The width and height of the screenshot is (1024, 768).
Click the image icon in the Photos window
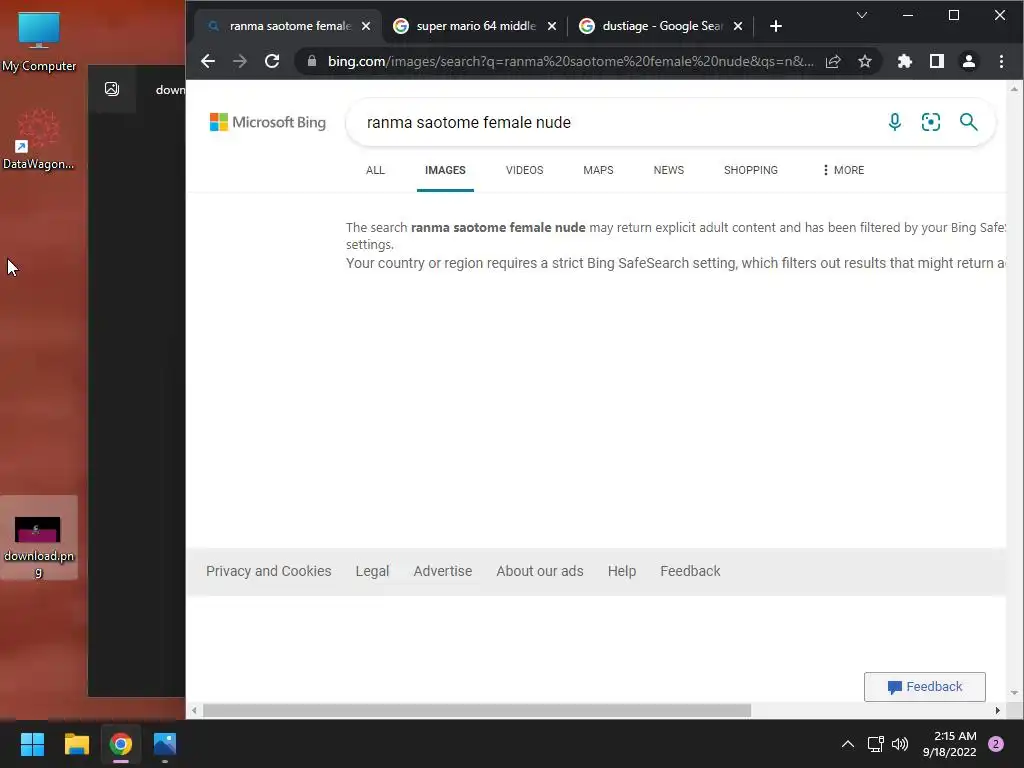pos(112,89)
